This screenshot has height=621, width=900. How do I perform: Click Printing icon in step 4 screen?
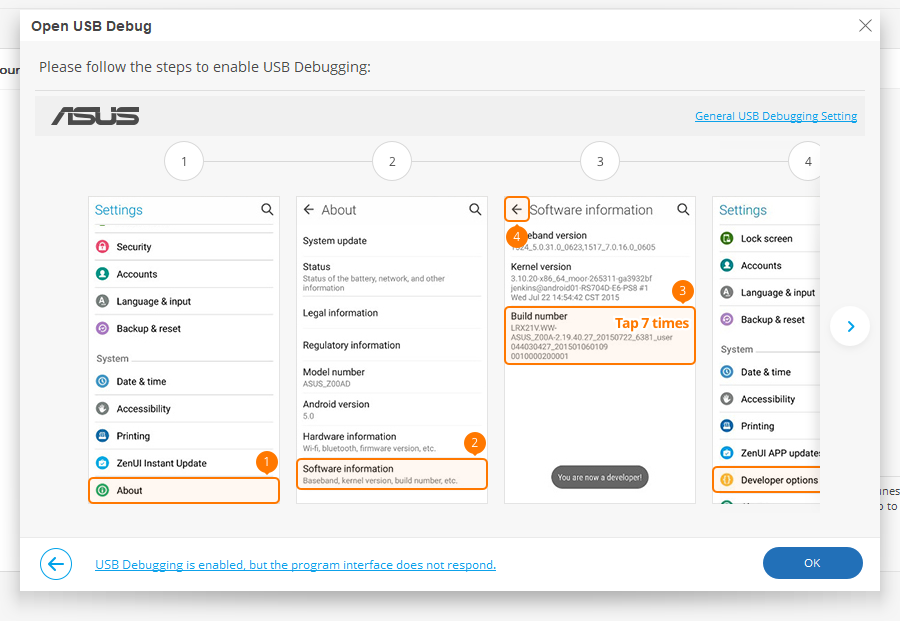[727, 425]
